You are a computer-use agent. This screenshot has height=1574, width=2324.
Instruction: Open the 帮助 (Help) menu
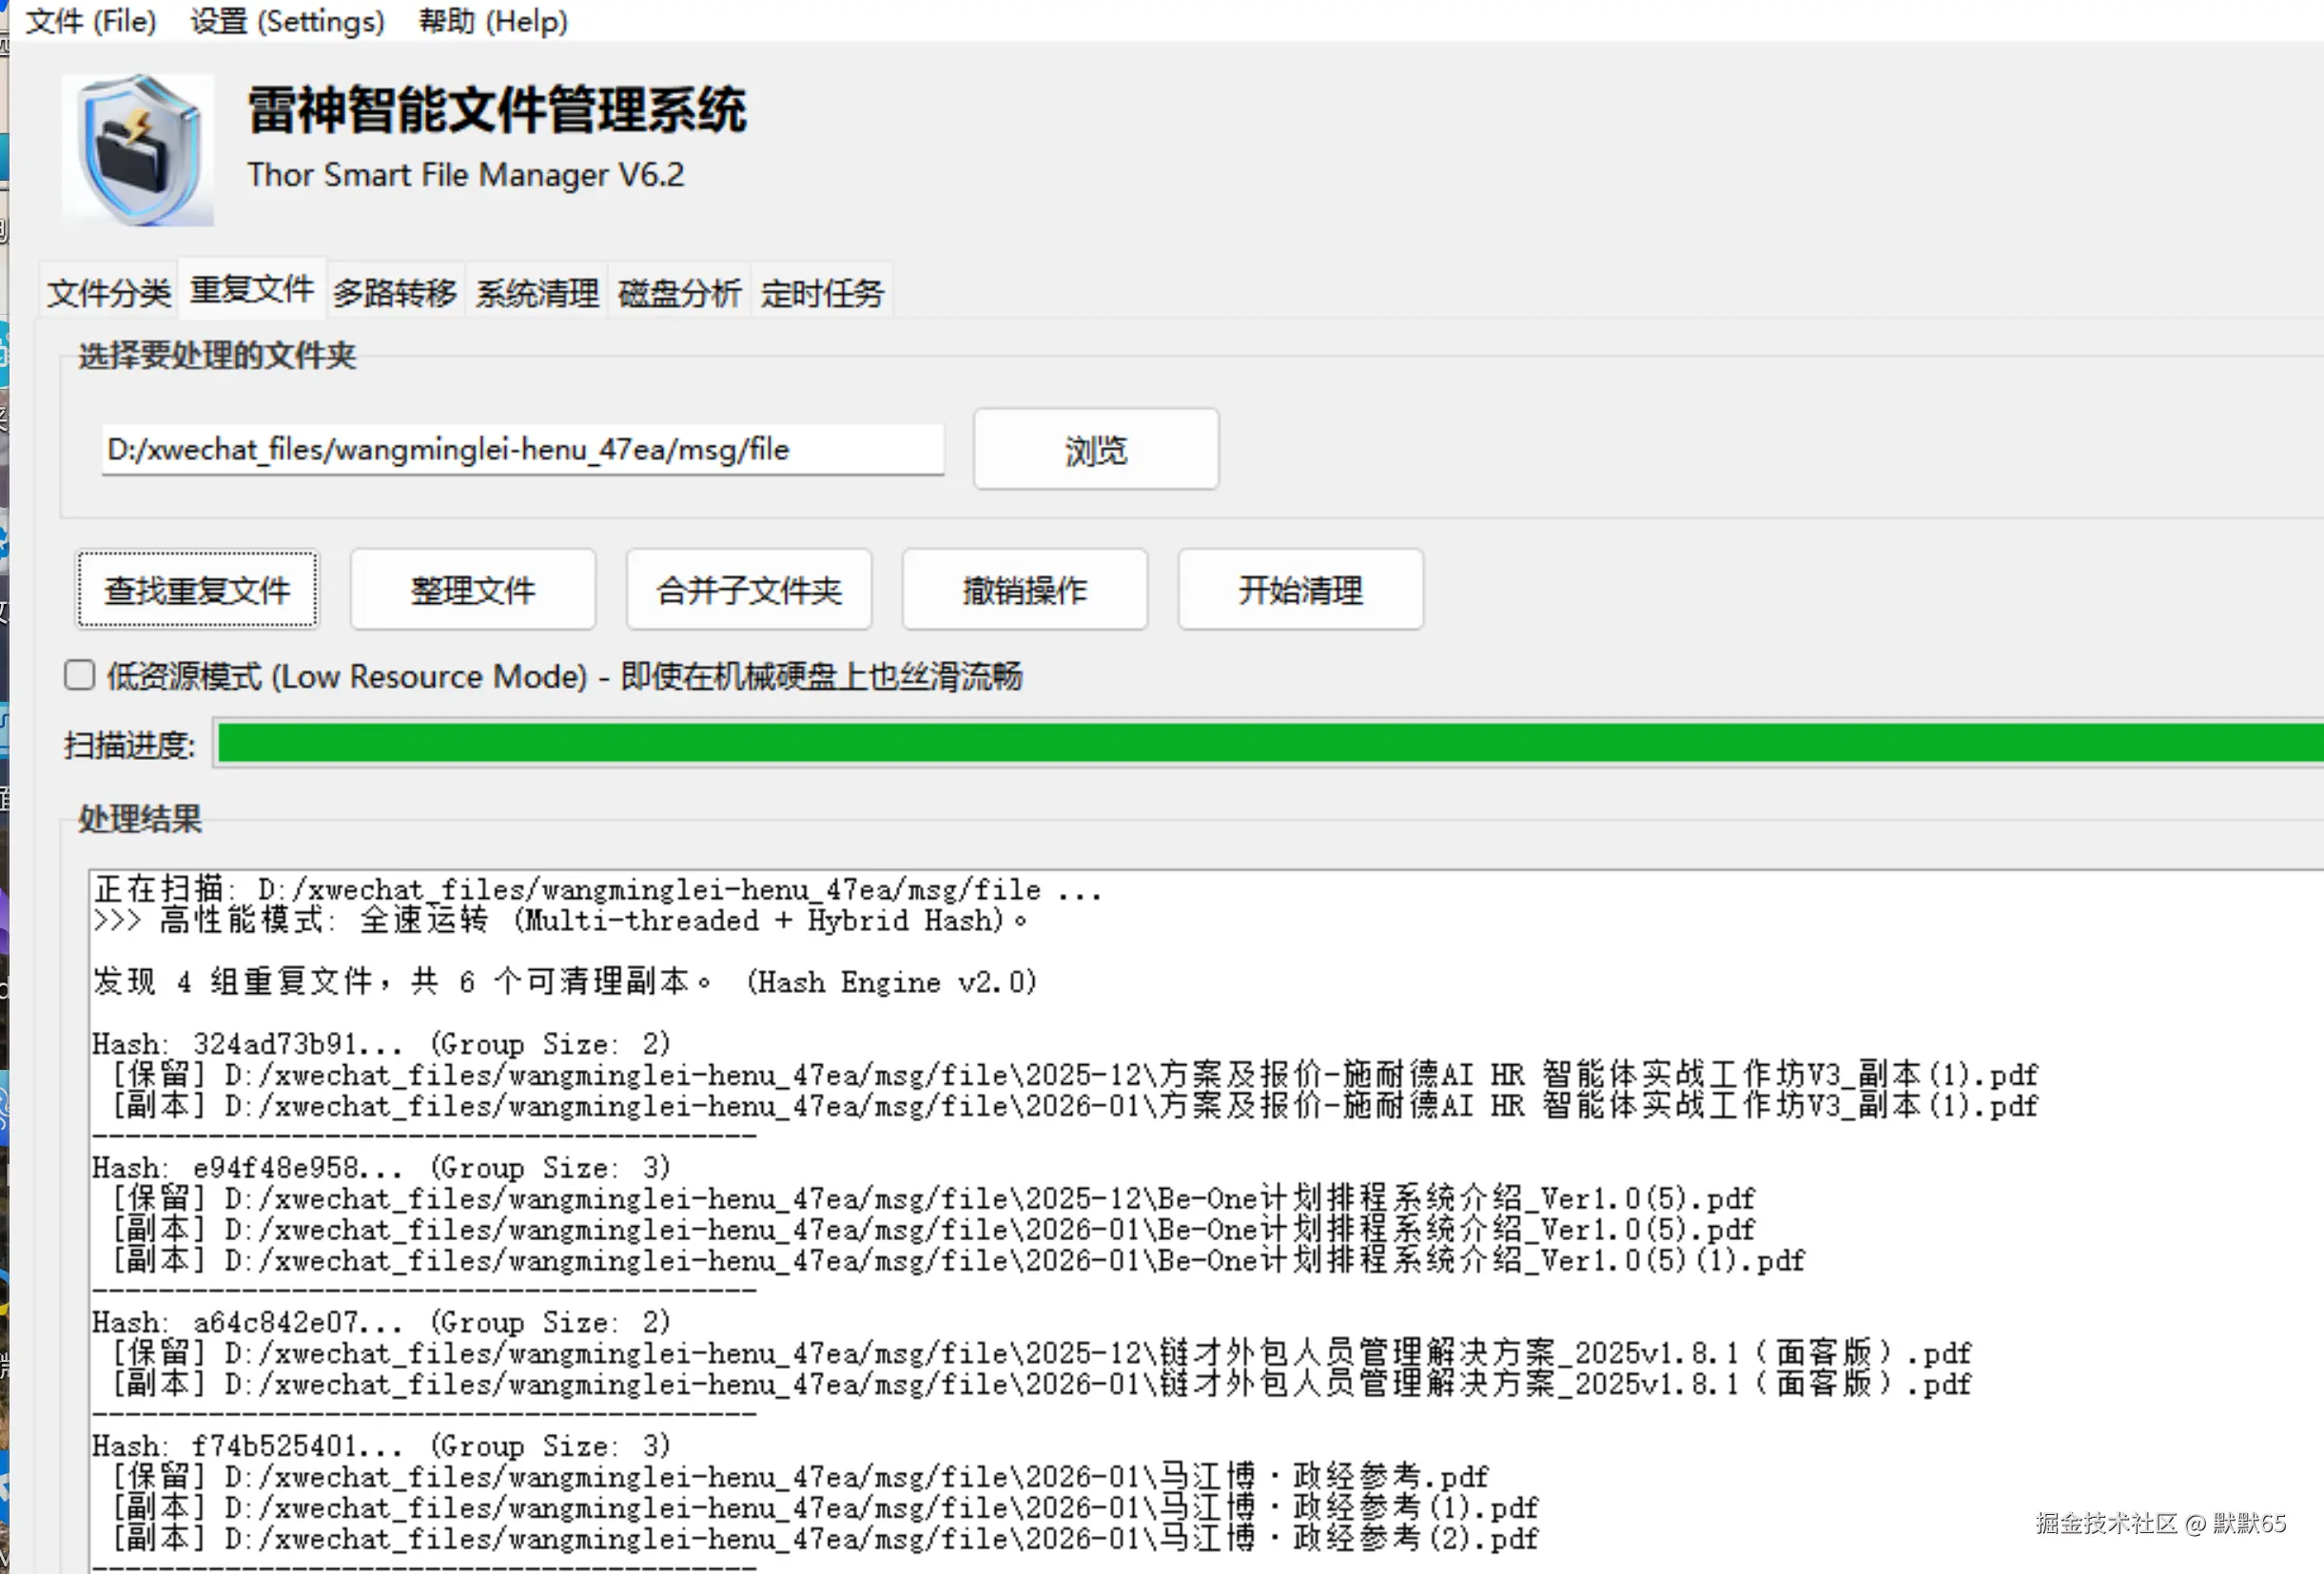pyautogui.click(x=493, y=21)
